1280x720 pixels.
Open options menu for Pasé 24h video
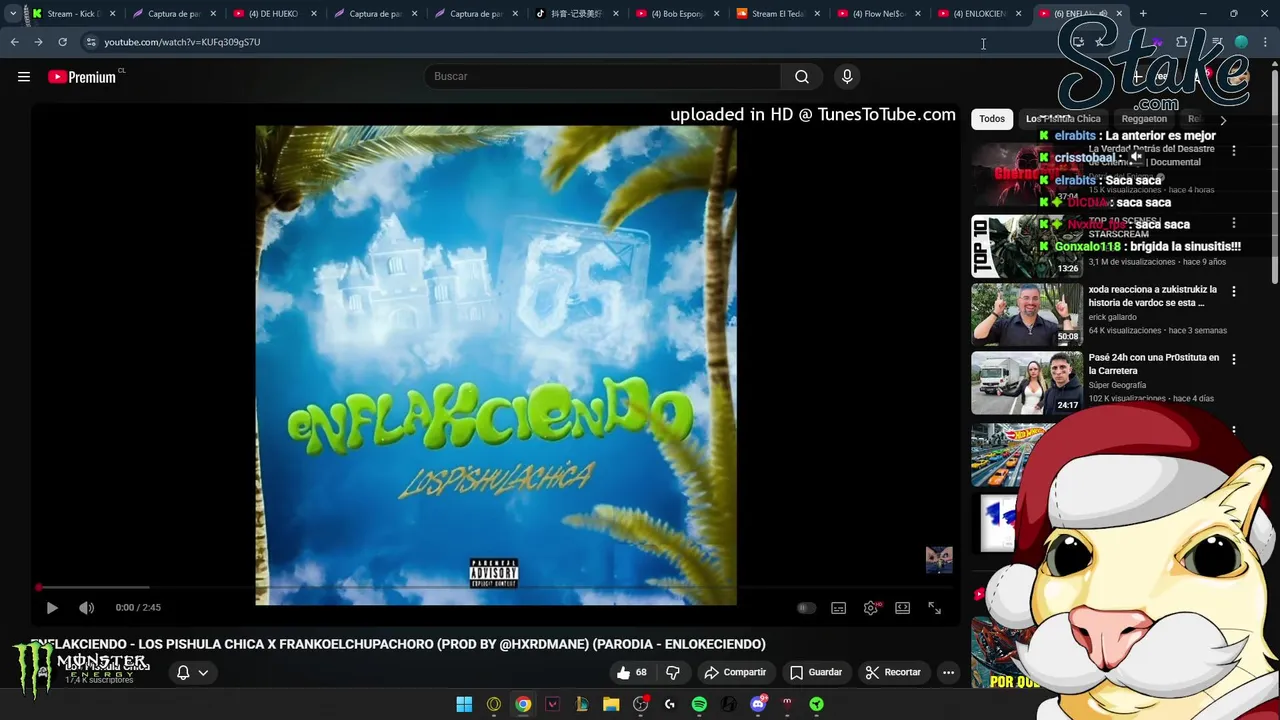pos(1233,359)
